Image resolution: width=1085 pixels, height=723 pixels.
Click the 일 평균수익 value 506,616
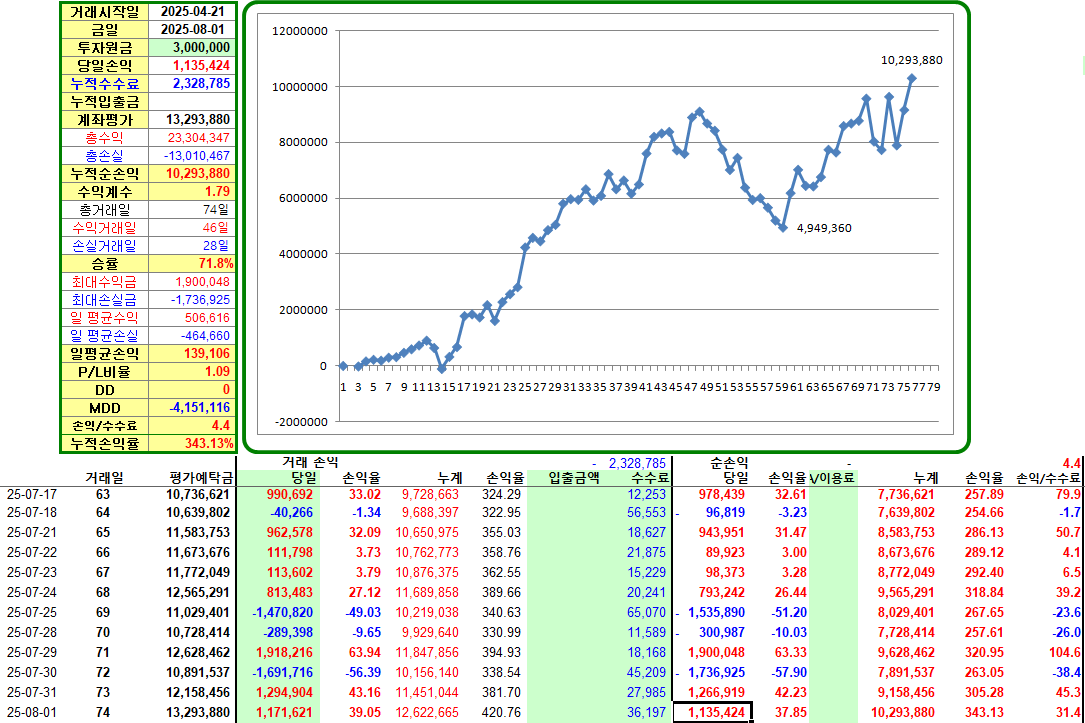[x=192, y=318]
